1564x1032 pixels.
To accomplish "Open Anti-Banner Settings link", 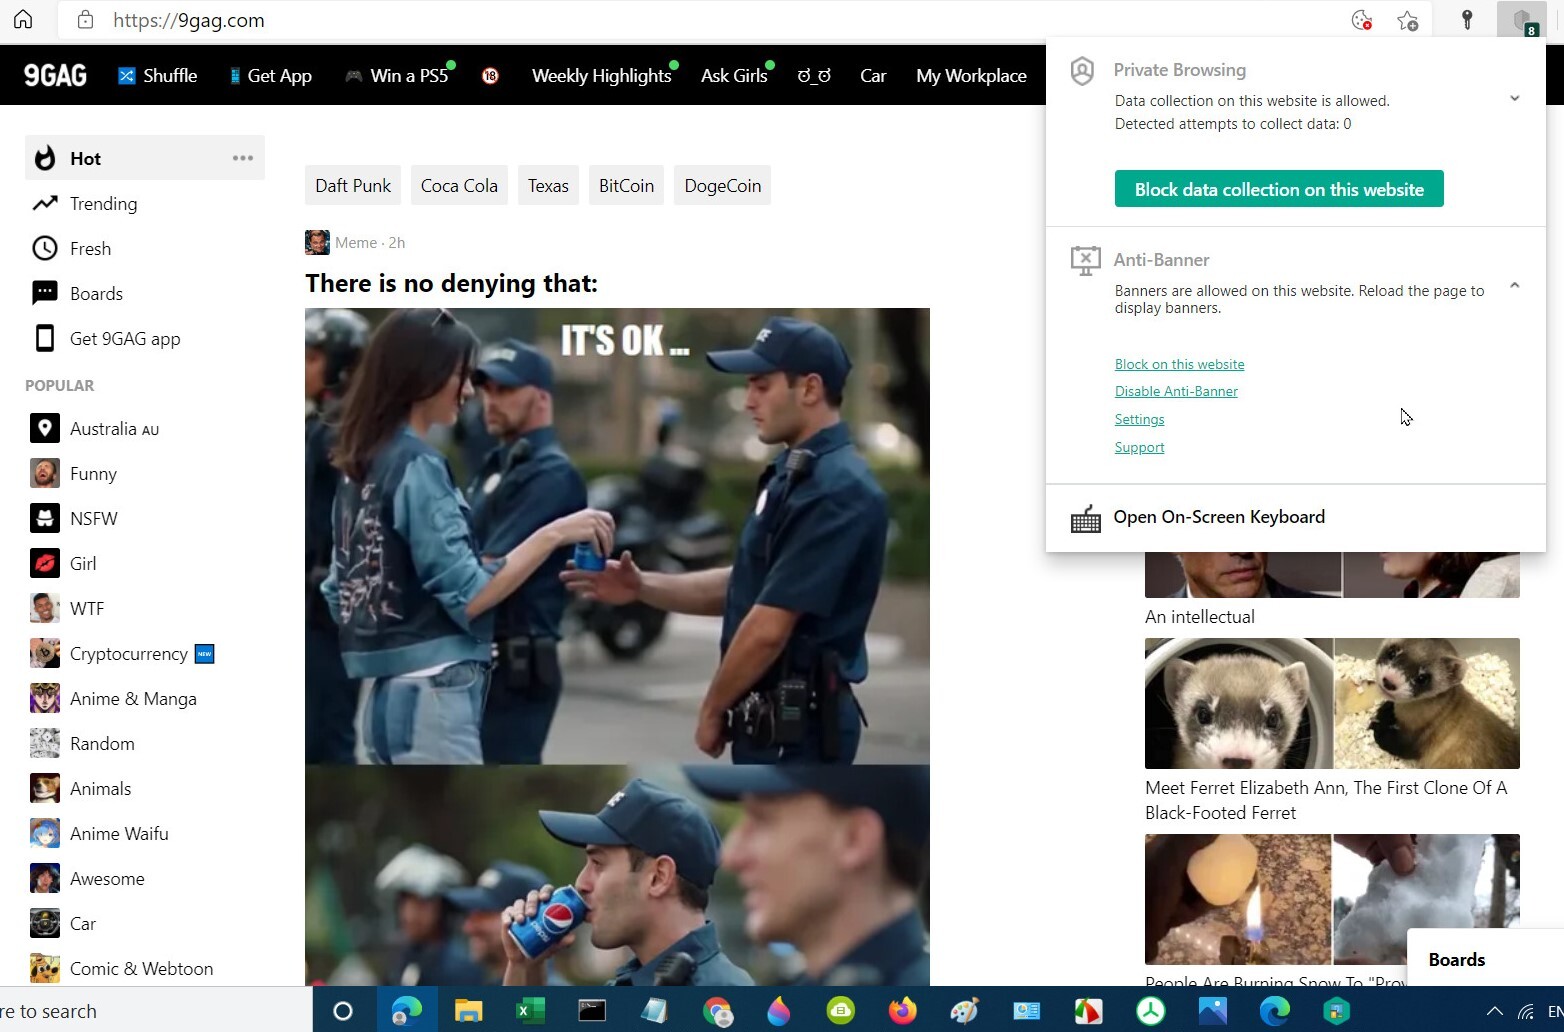I will pos(1140,419).
